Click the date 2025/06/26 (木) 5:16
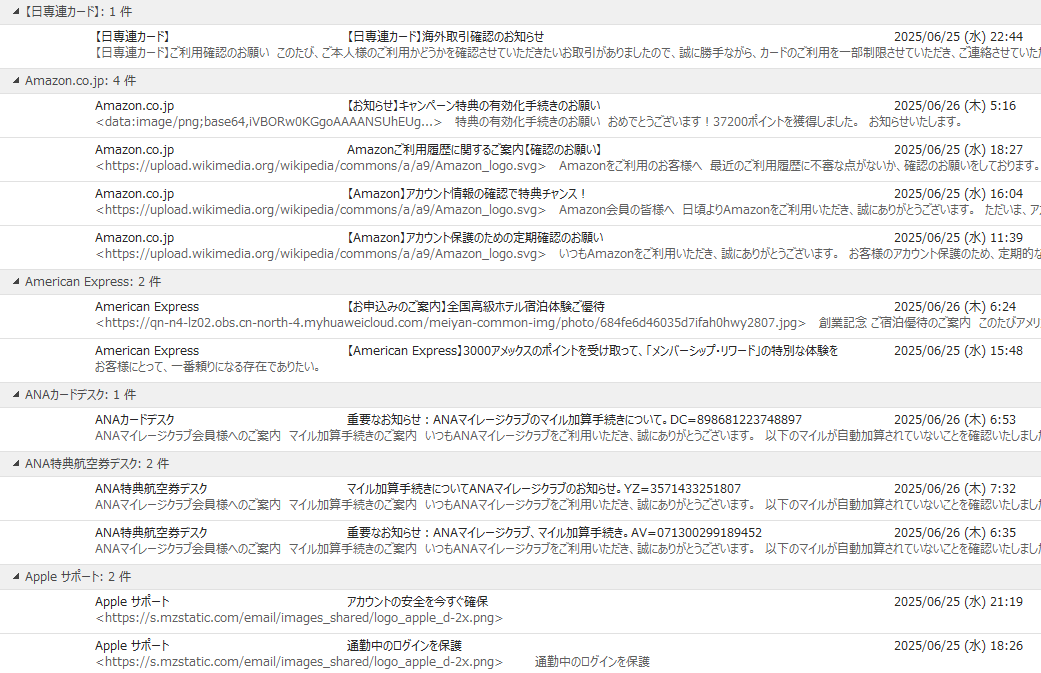The image size is (1041, 673). pyautogui.click(x=955, y=106)
